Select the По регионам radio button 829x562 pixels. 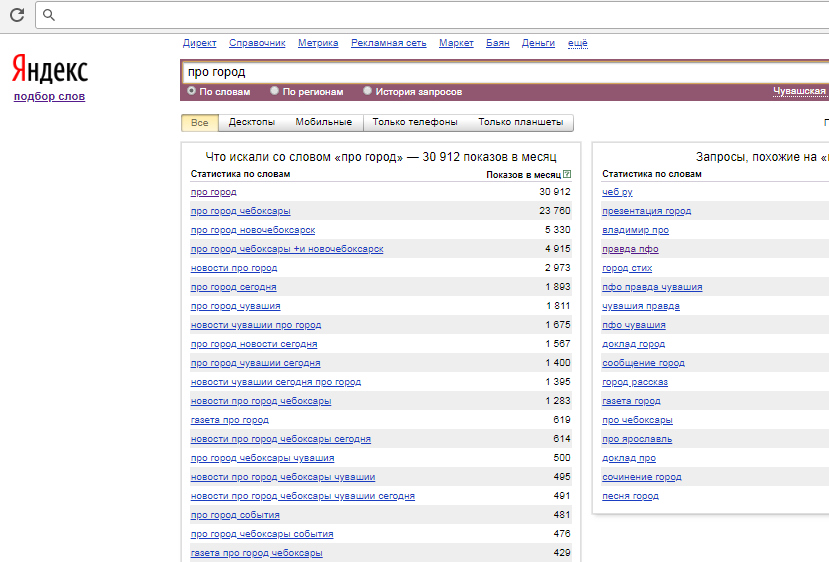(x=275, y=91)
